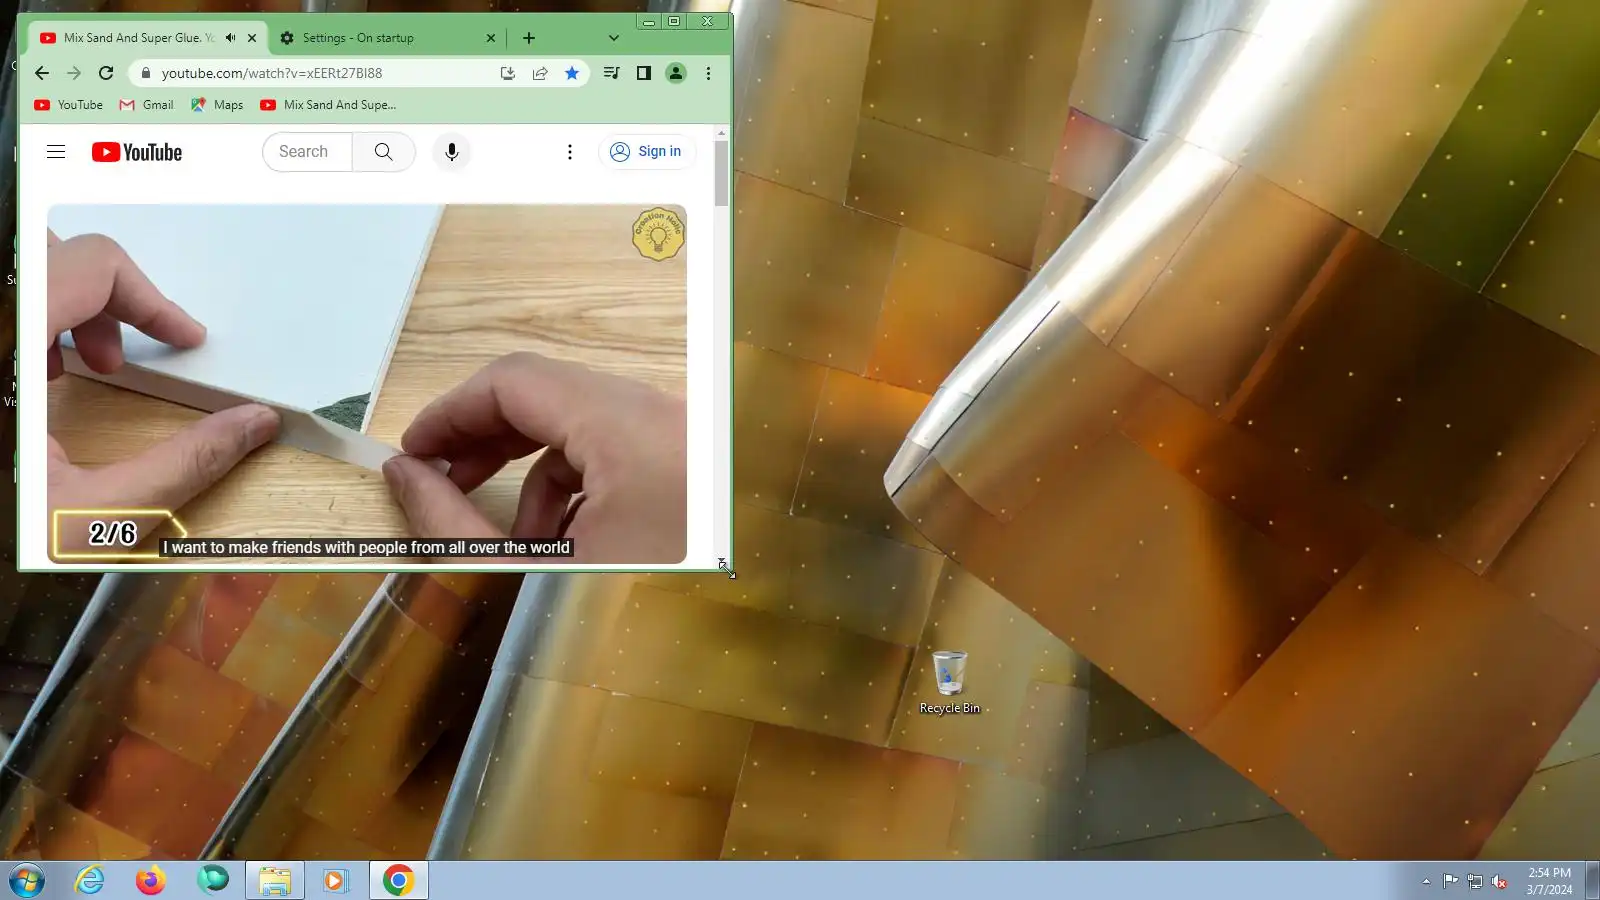
Task: Maximize the Chrome window
Action: point(674,21)
